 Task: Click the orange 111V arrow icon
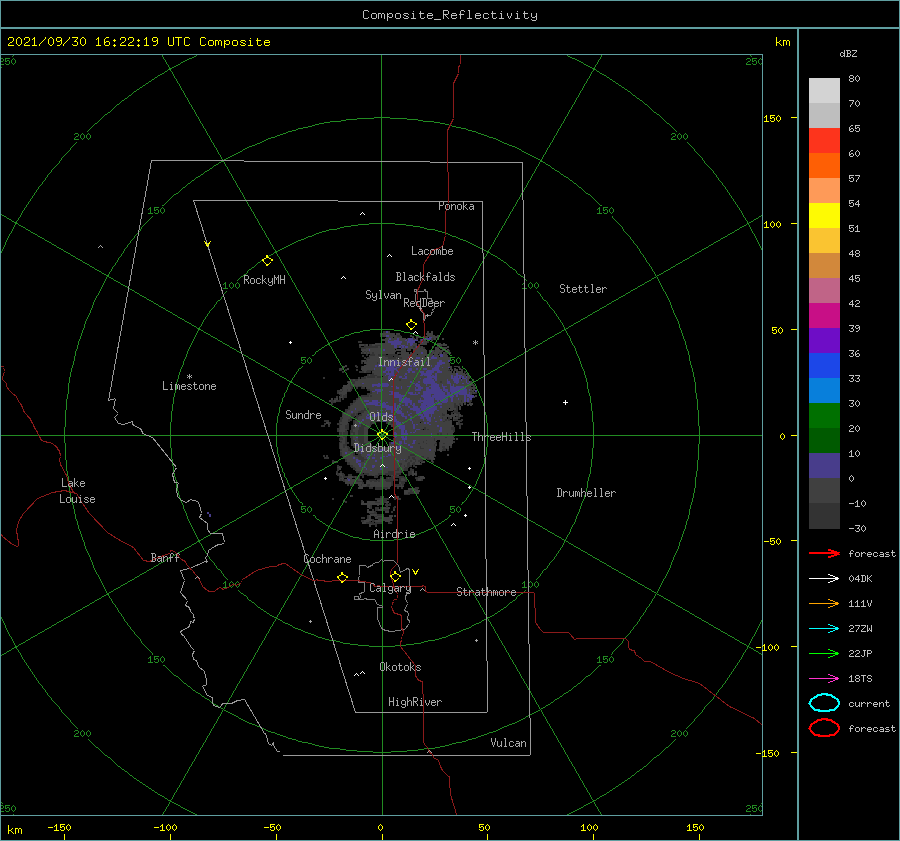(x=824, y=603)
